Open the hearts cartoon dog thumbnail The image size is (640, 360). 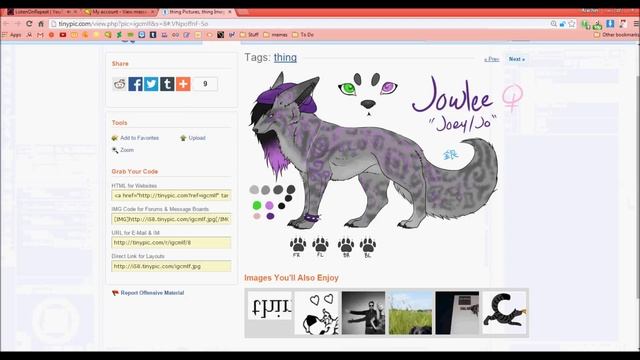317,313
